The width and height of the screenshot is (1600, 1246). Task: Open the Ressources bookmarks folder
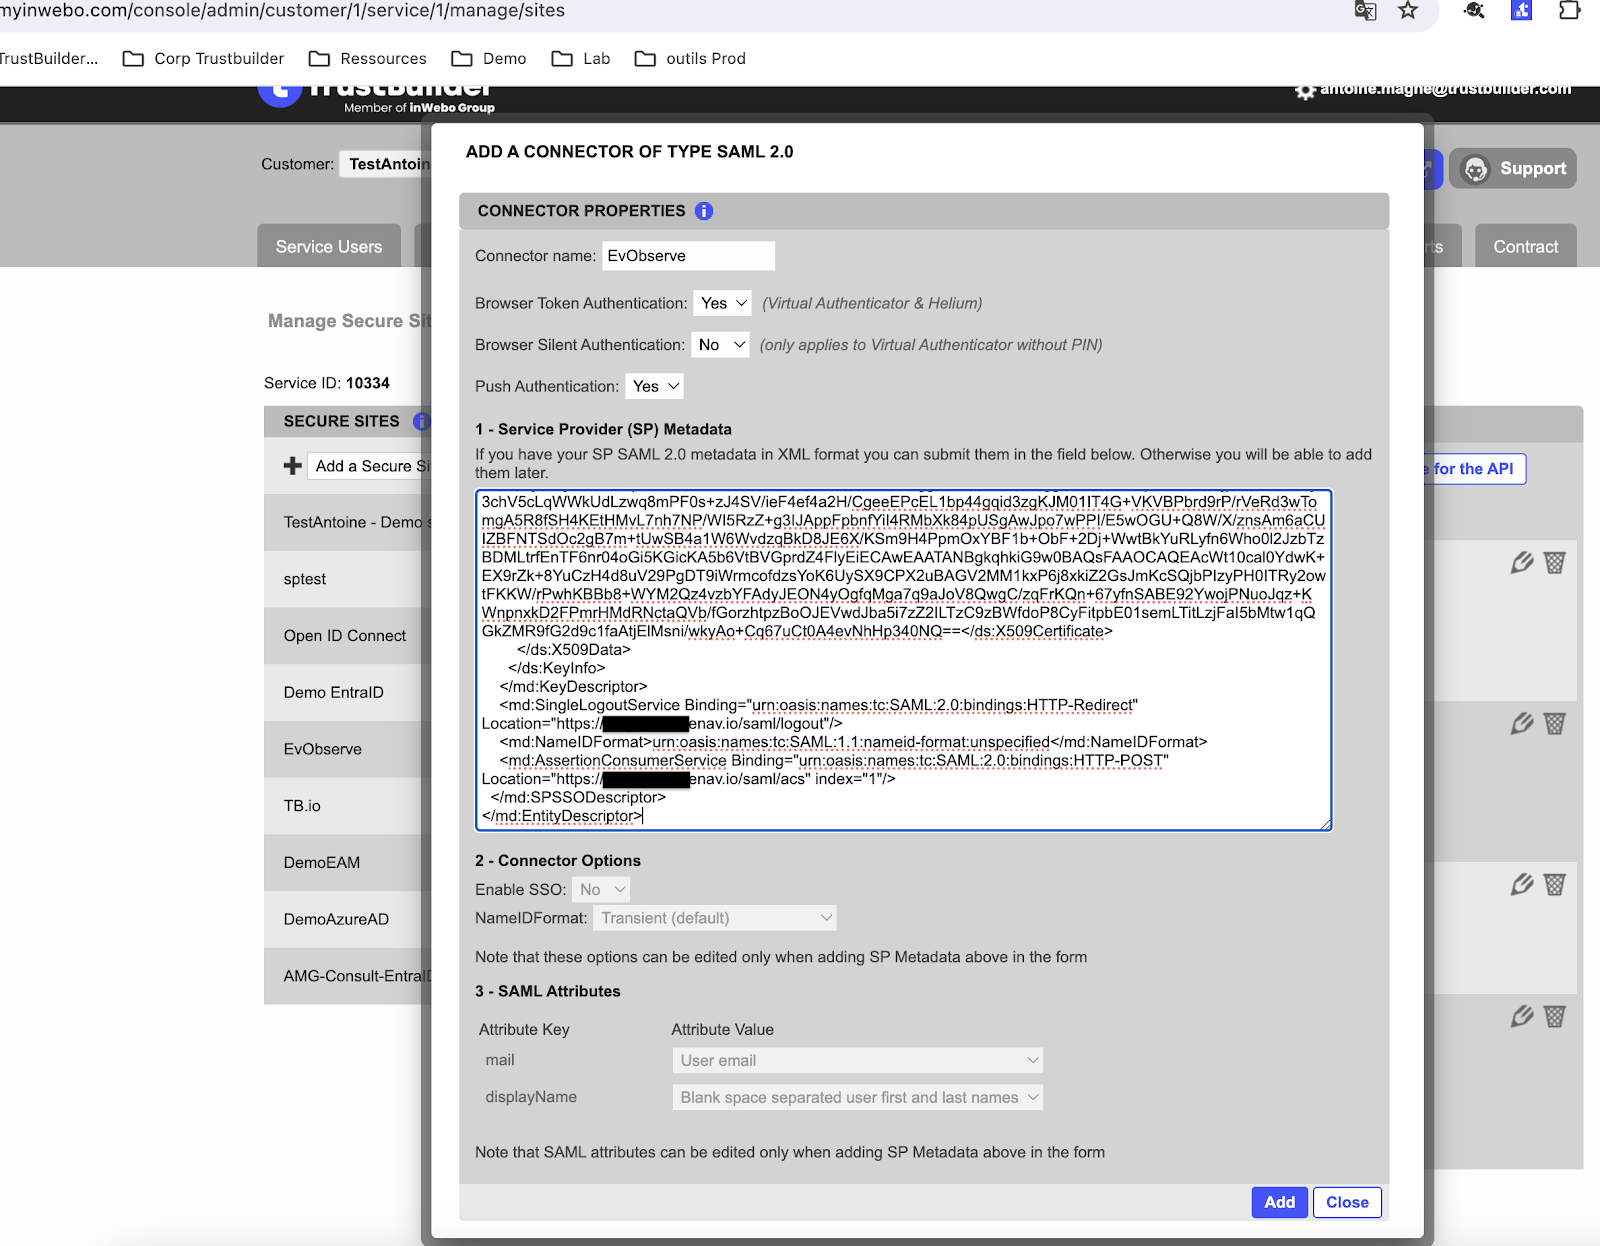coord(368,59)
